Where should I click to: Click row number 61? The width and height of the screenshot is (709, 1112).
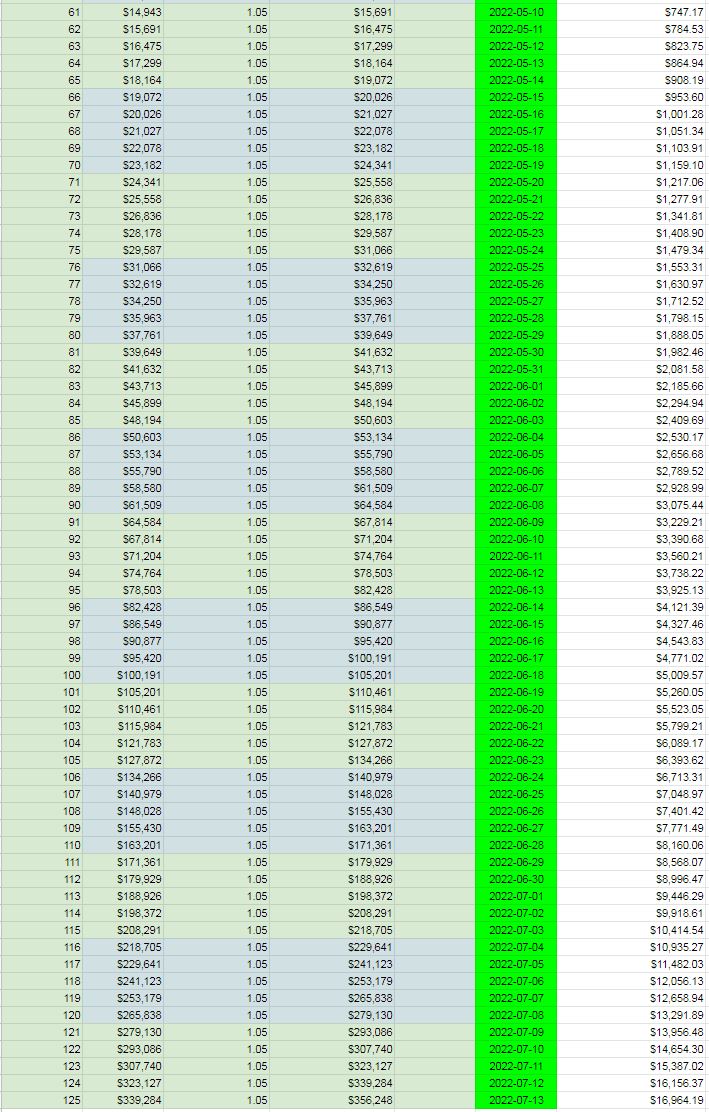(x=74, y=12)
